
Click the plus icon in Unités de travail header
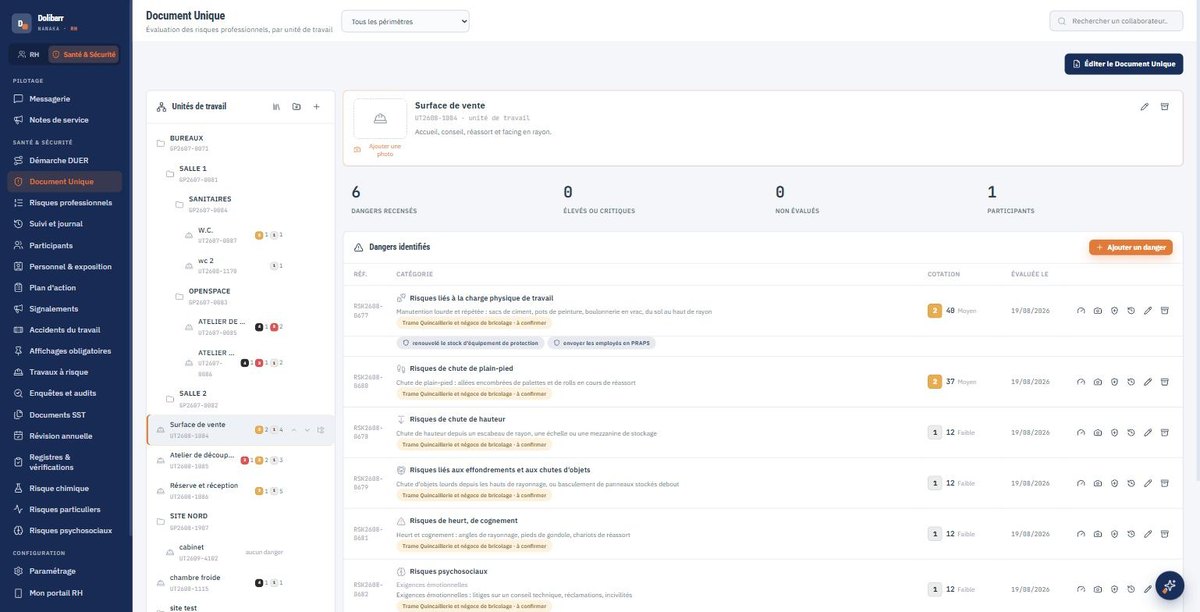(x=316, y=106)
